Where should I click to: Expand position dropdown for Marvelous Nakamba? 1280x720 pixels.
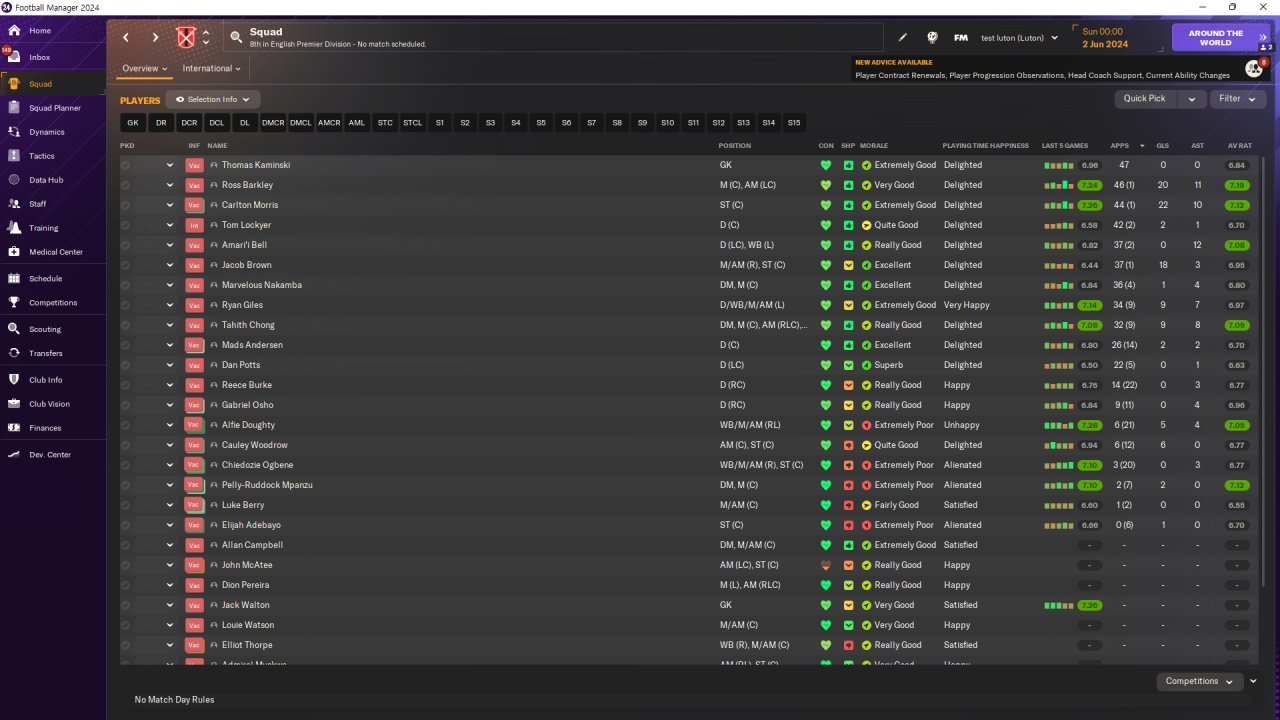tap(170, 285)
